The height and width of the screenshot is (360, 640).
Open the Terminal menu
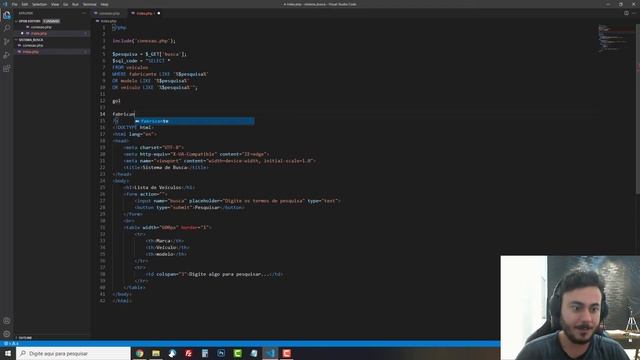pos(90,4)
